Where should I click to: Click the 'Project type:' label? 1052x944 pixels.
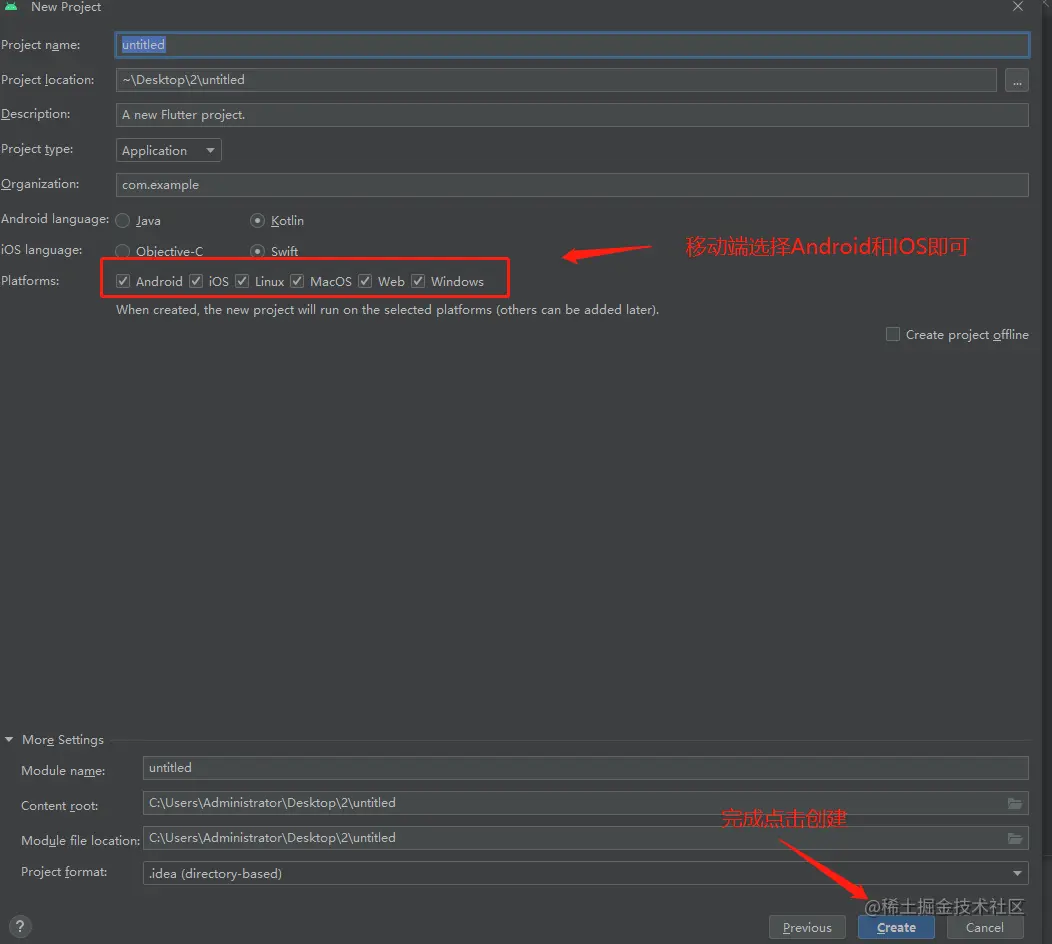click(x=37, y=149)
